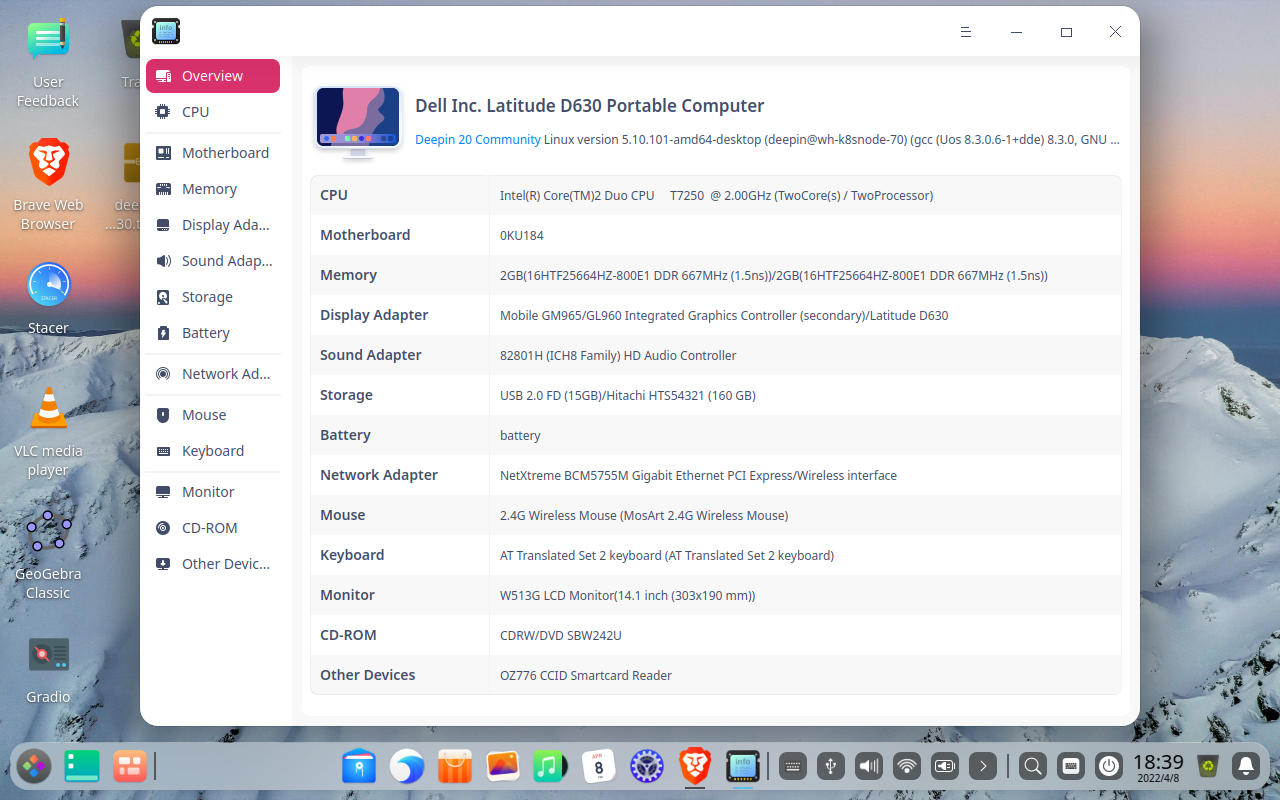Open the Calendar app in the dock
Screen dimensions: 1280x800
(598, 767)
